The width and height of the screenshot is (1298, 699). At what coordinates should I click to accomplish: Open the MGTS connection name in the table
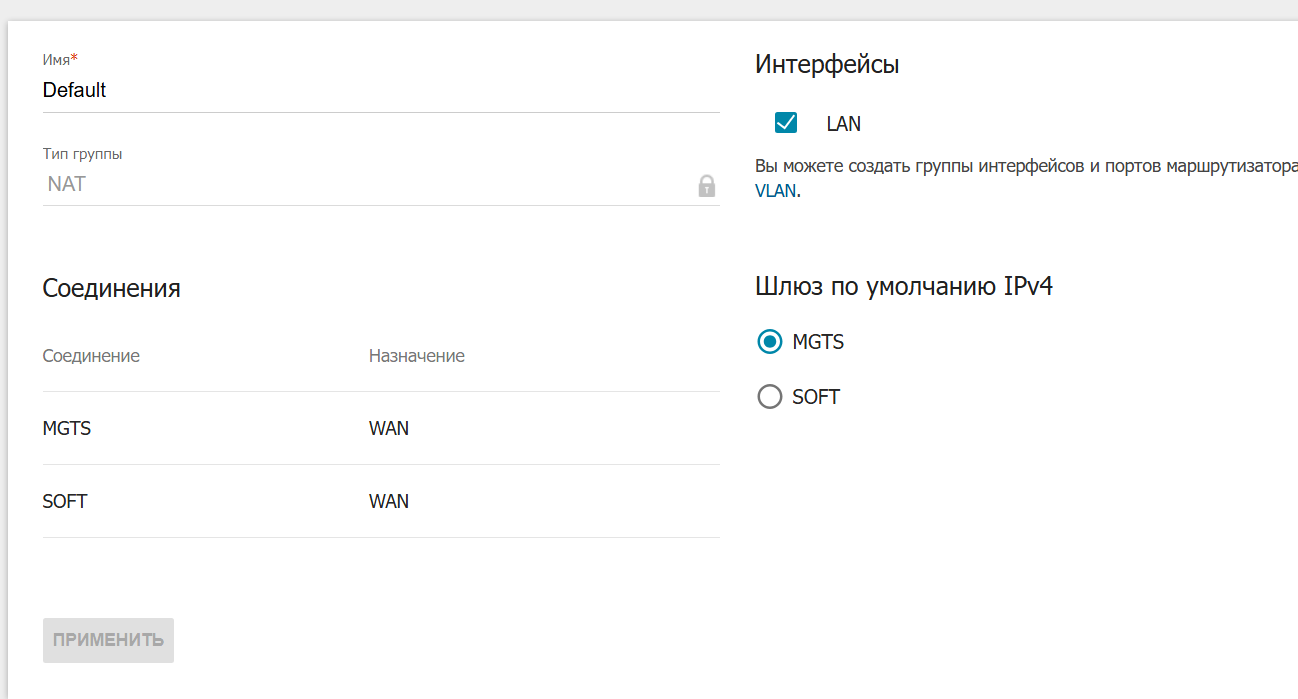click(x=67, y=428)
